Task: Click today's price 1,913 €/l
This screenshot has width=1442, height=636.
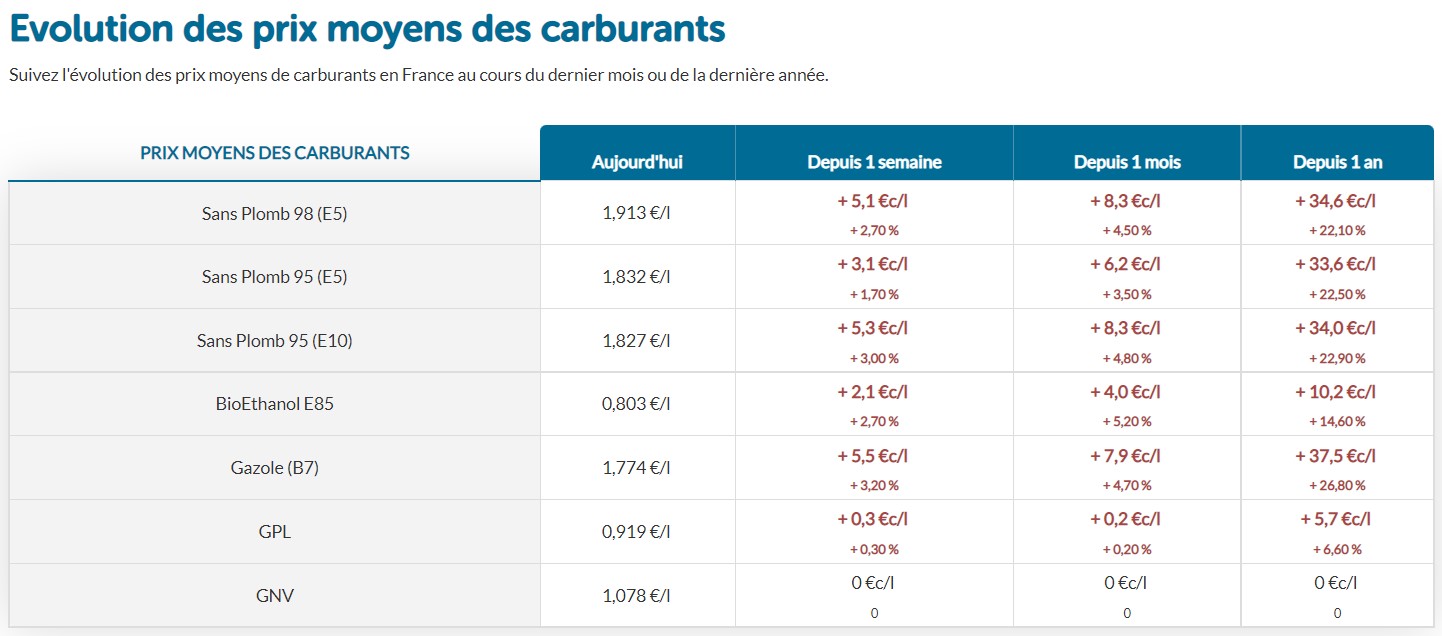Action: [x=637, y=213]
